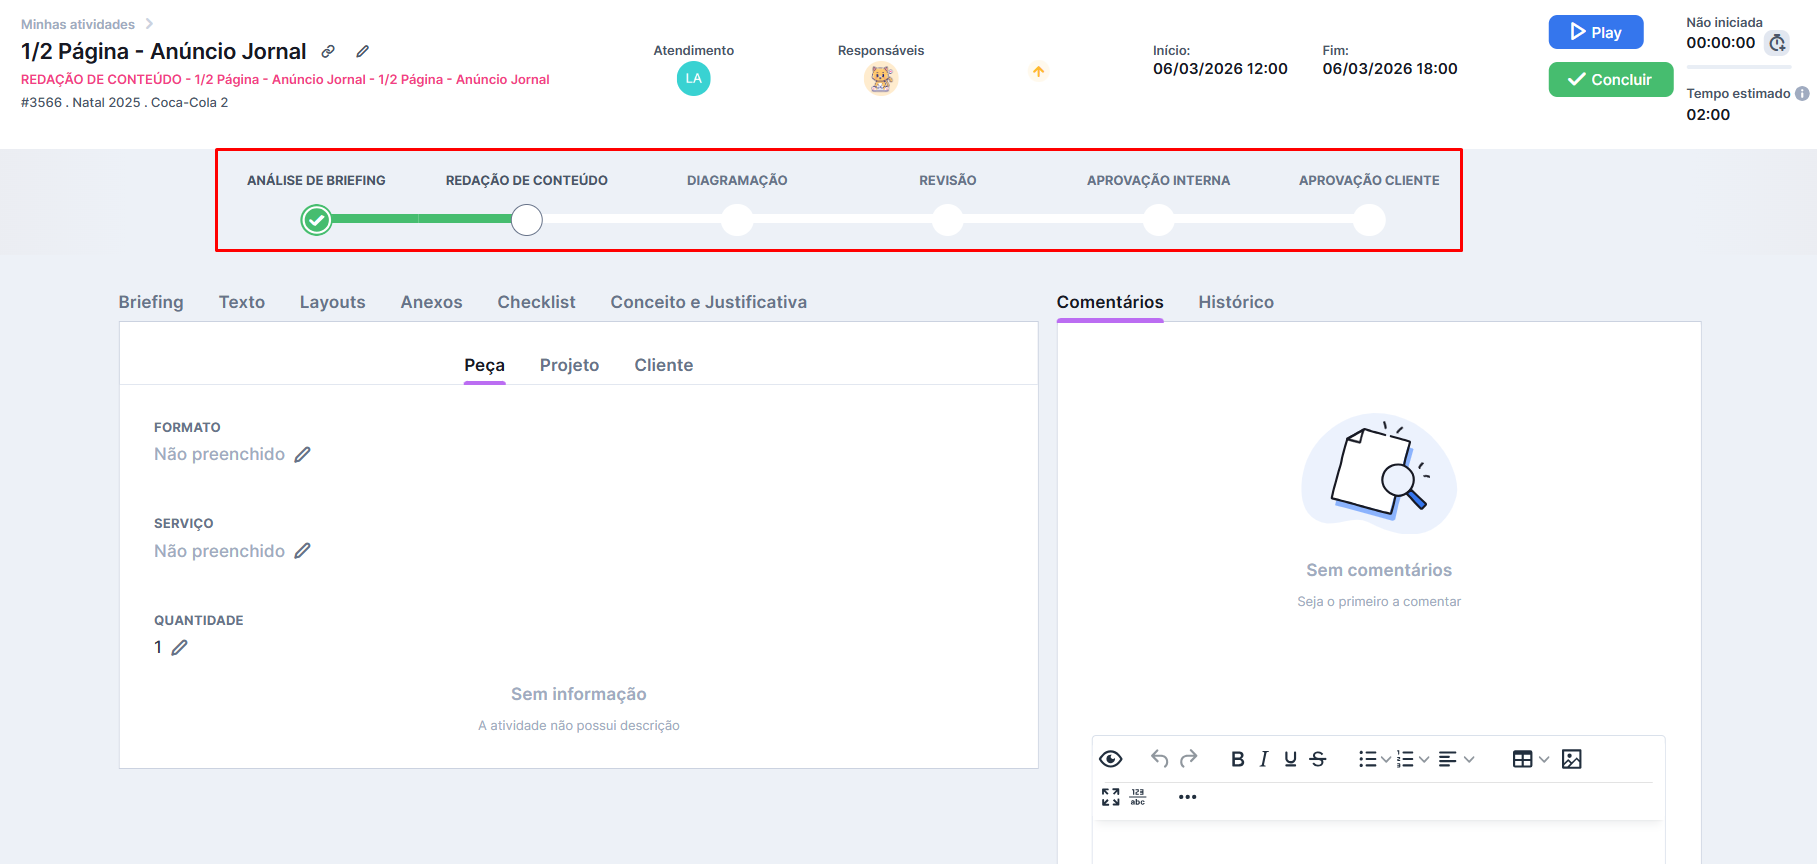Open the table insert dropdown arrow
1817x864 pixels.
tap(1544, 759)
